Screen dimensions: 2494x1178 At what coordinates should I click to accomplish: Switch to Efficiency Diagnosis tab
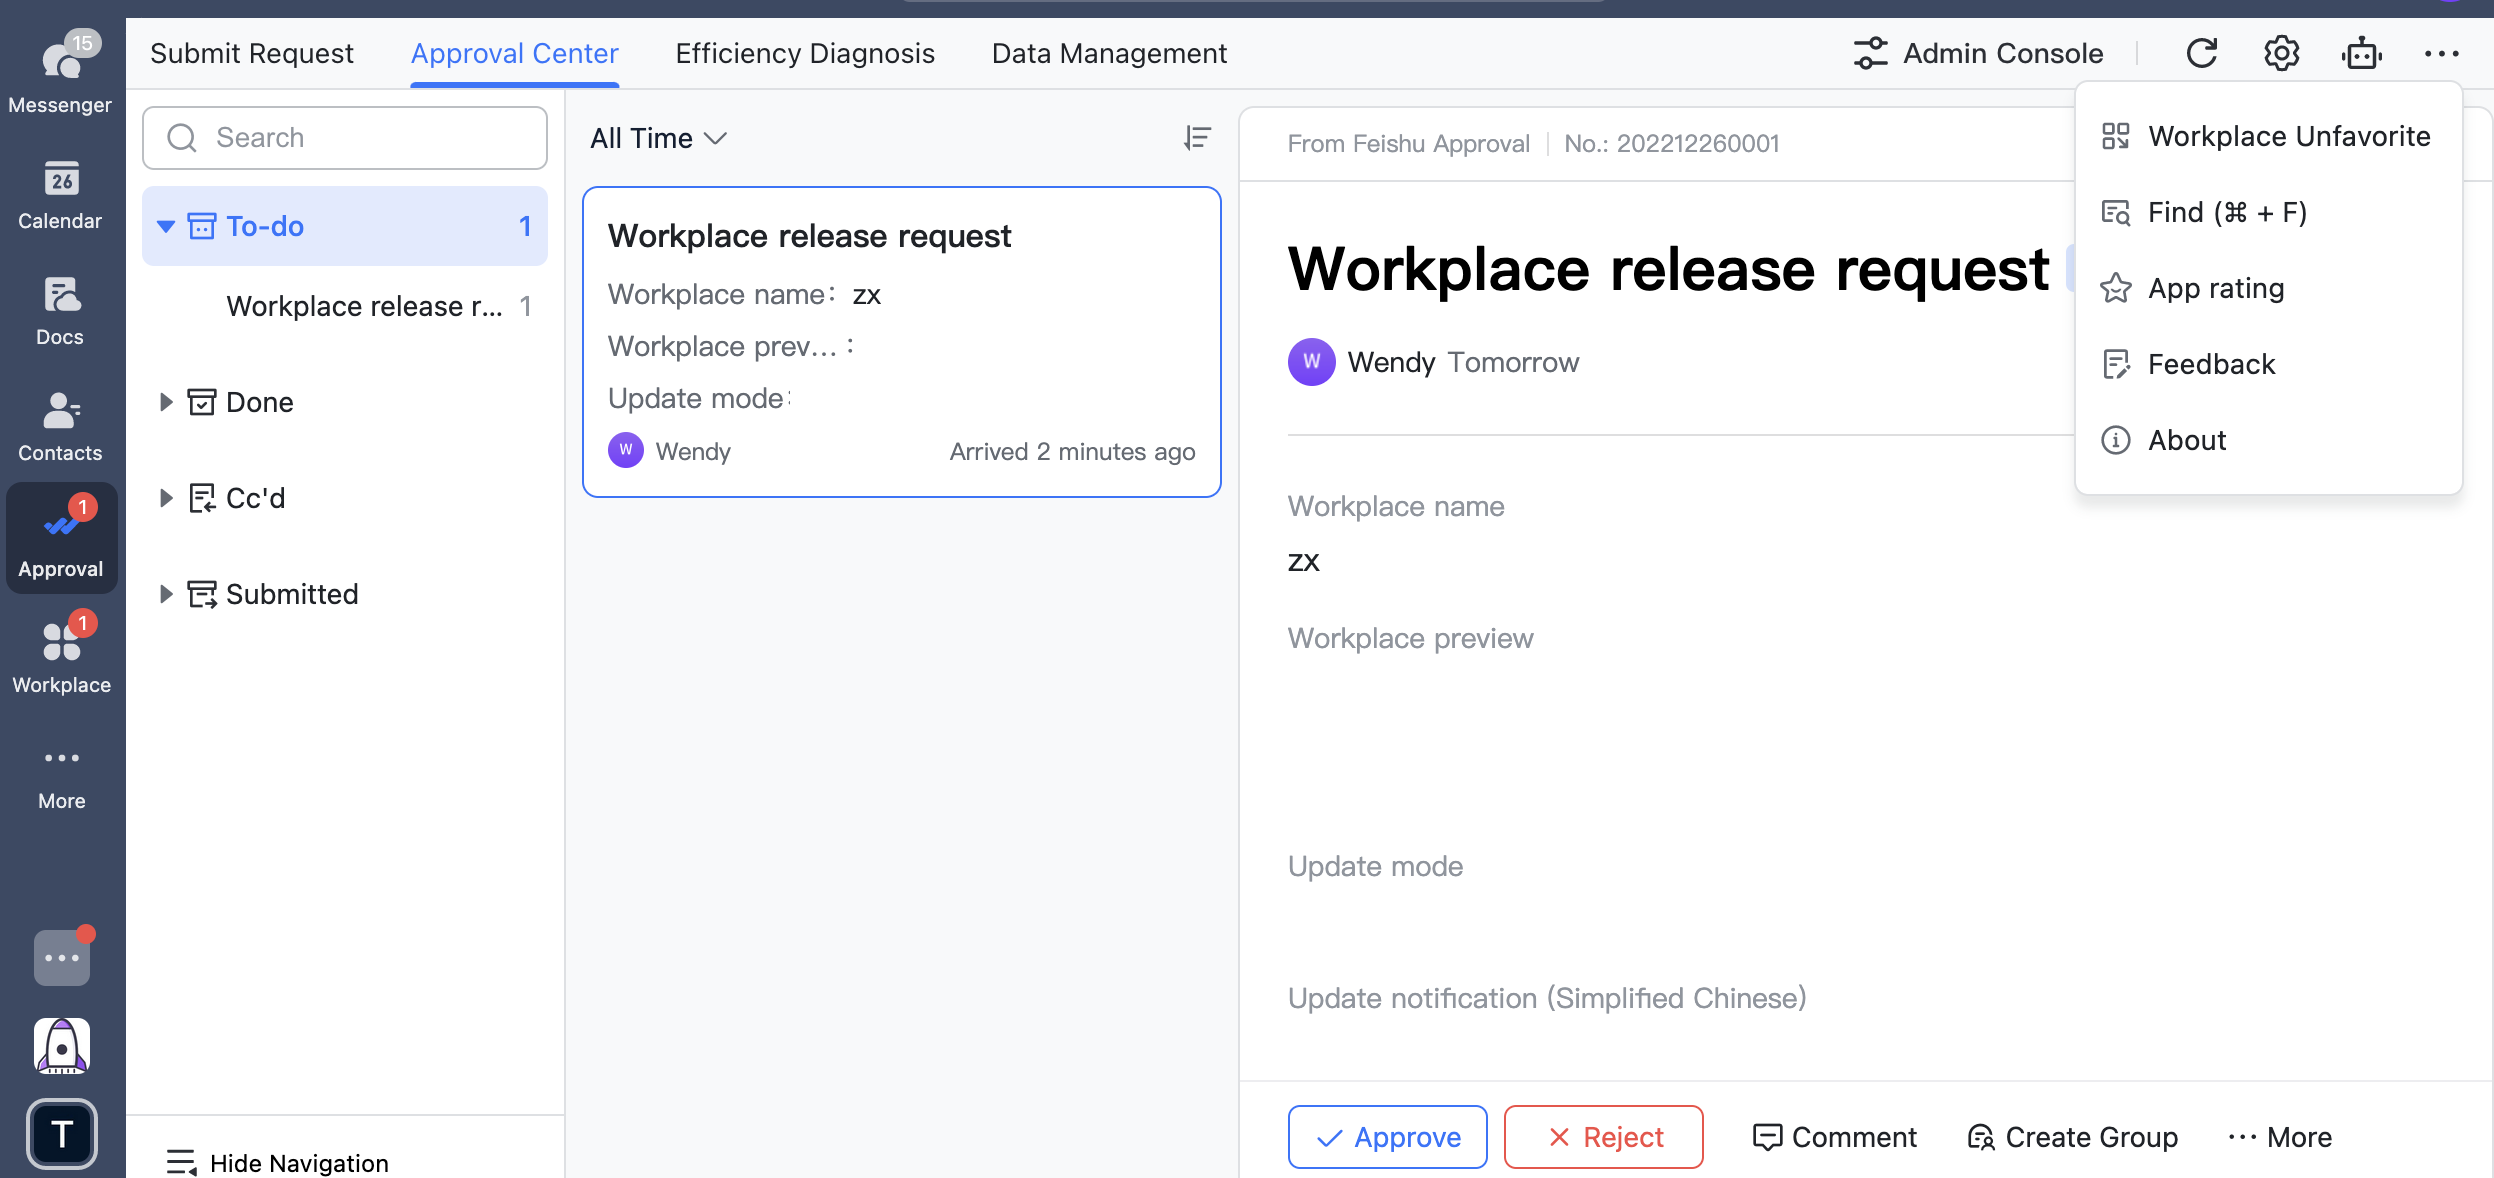804,53
